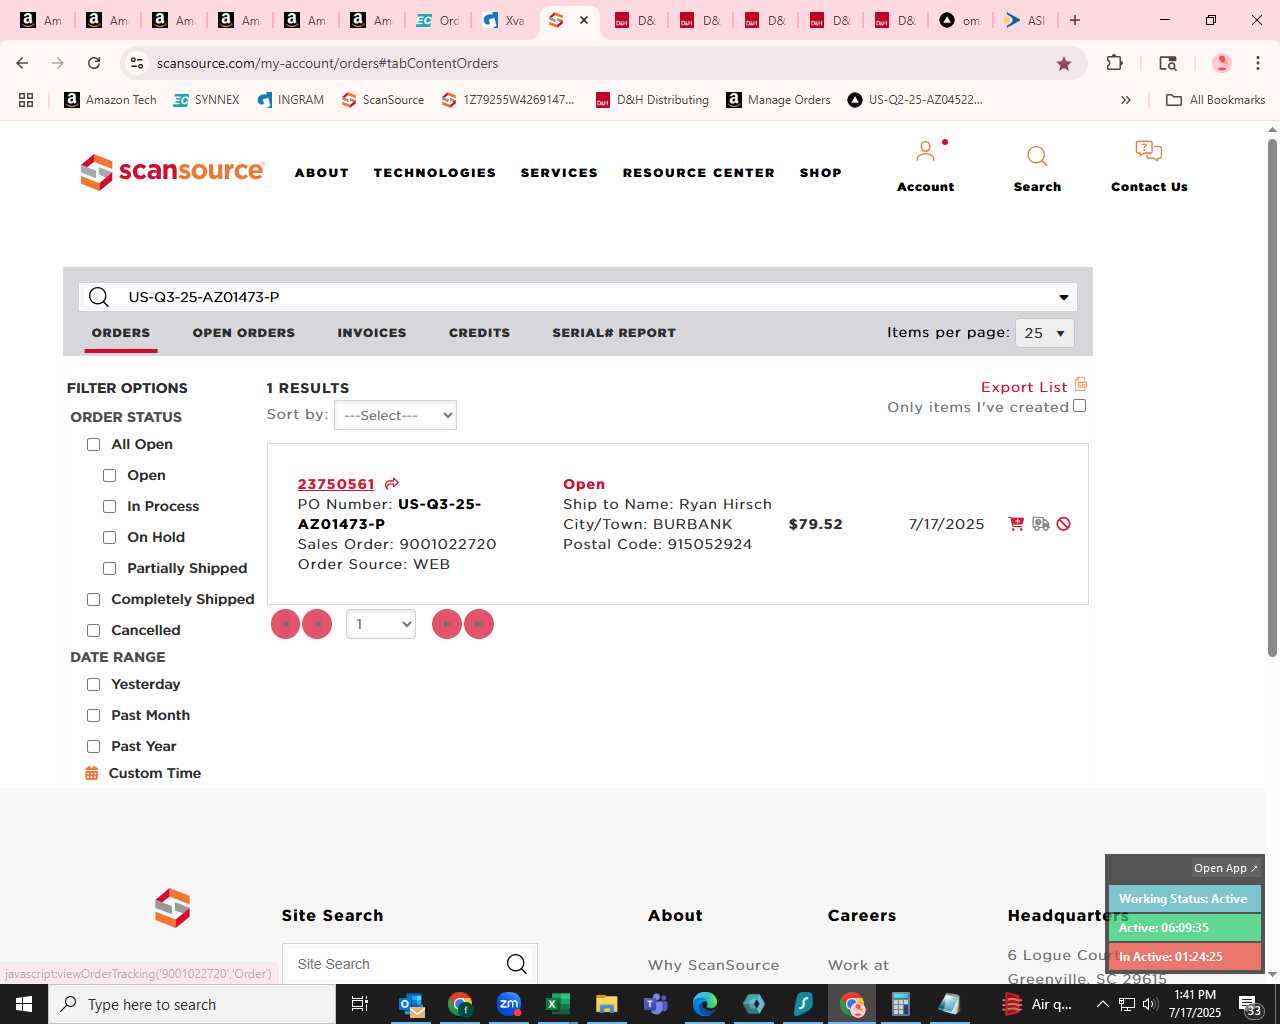Switch to the Open Orders tab
The image size is (1280, 1024).
coord(244,333)
